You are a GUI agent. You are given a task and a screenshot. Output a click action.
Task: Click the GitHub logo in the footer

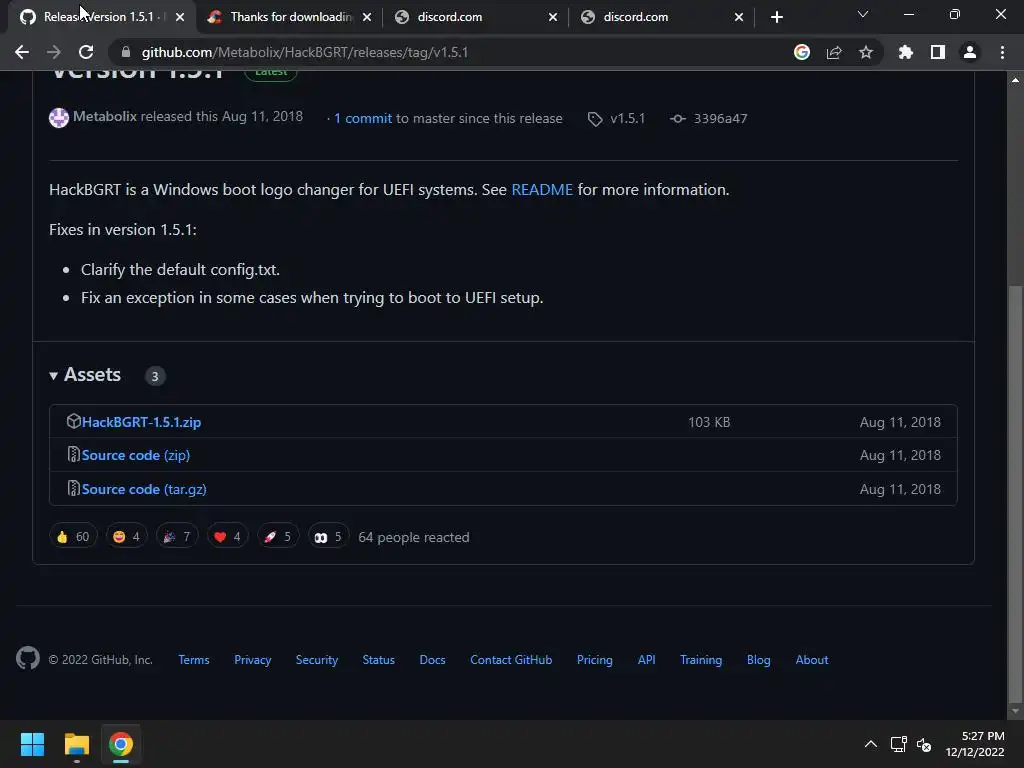[28, 658]
